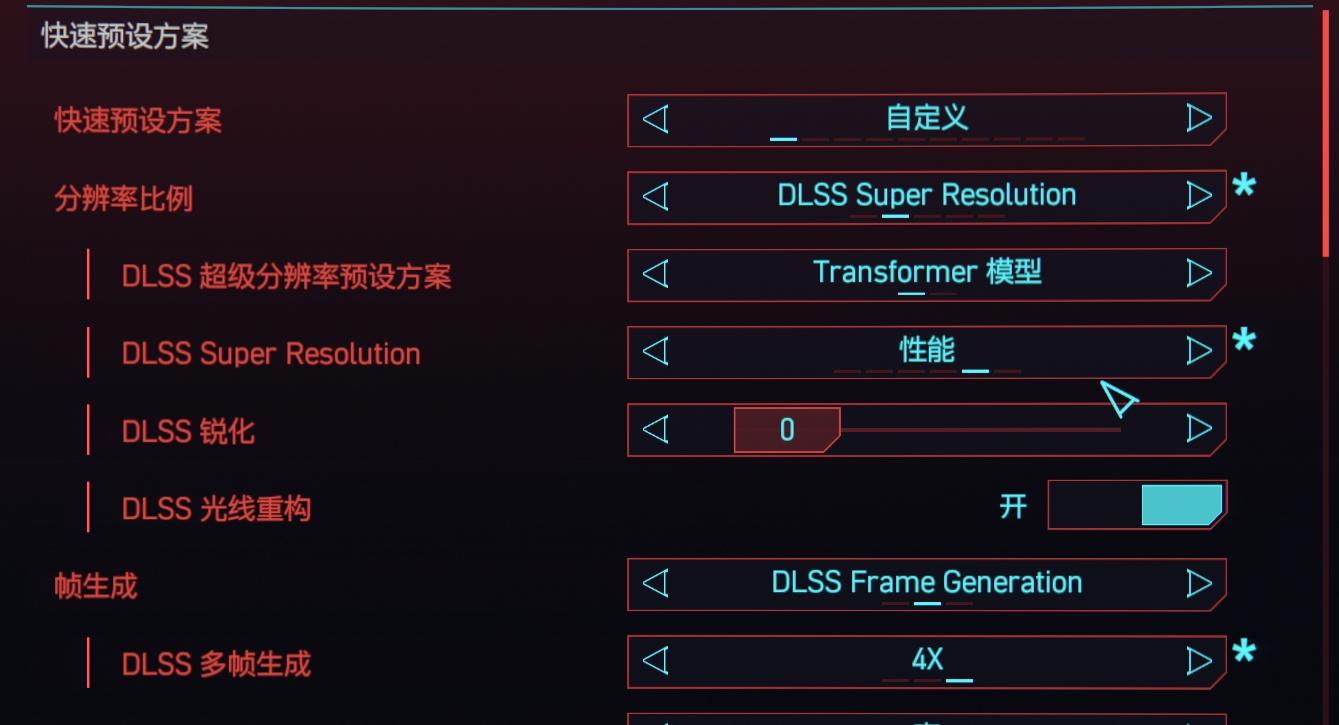The height and width of the screenshot is (725, 1339).
Task: Click the 自定义 preset value
Action: tap(927, 118)
